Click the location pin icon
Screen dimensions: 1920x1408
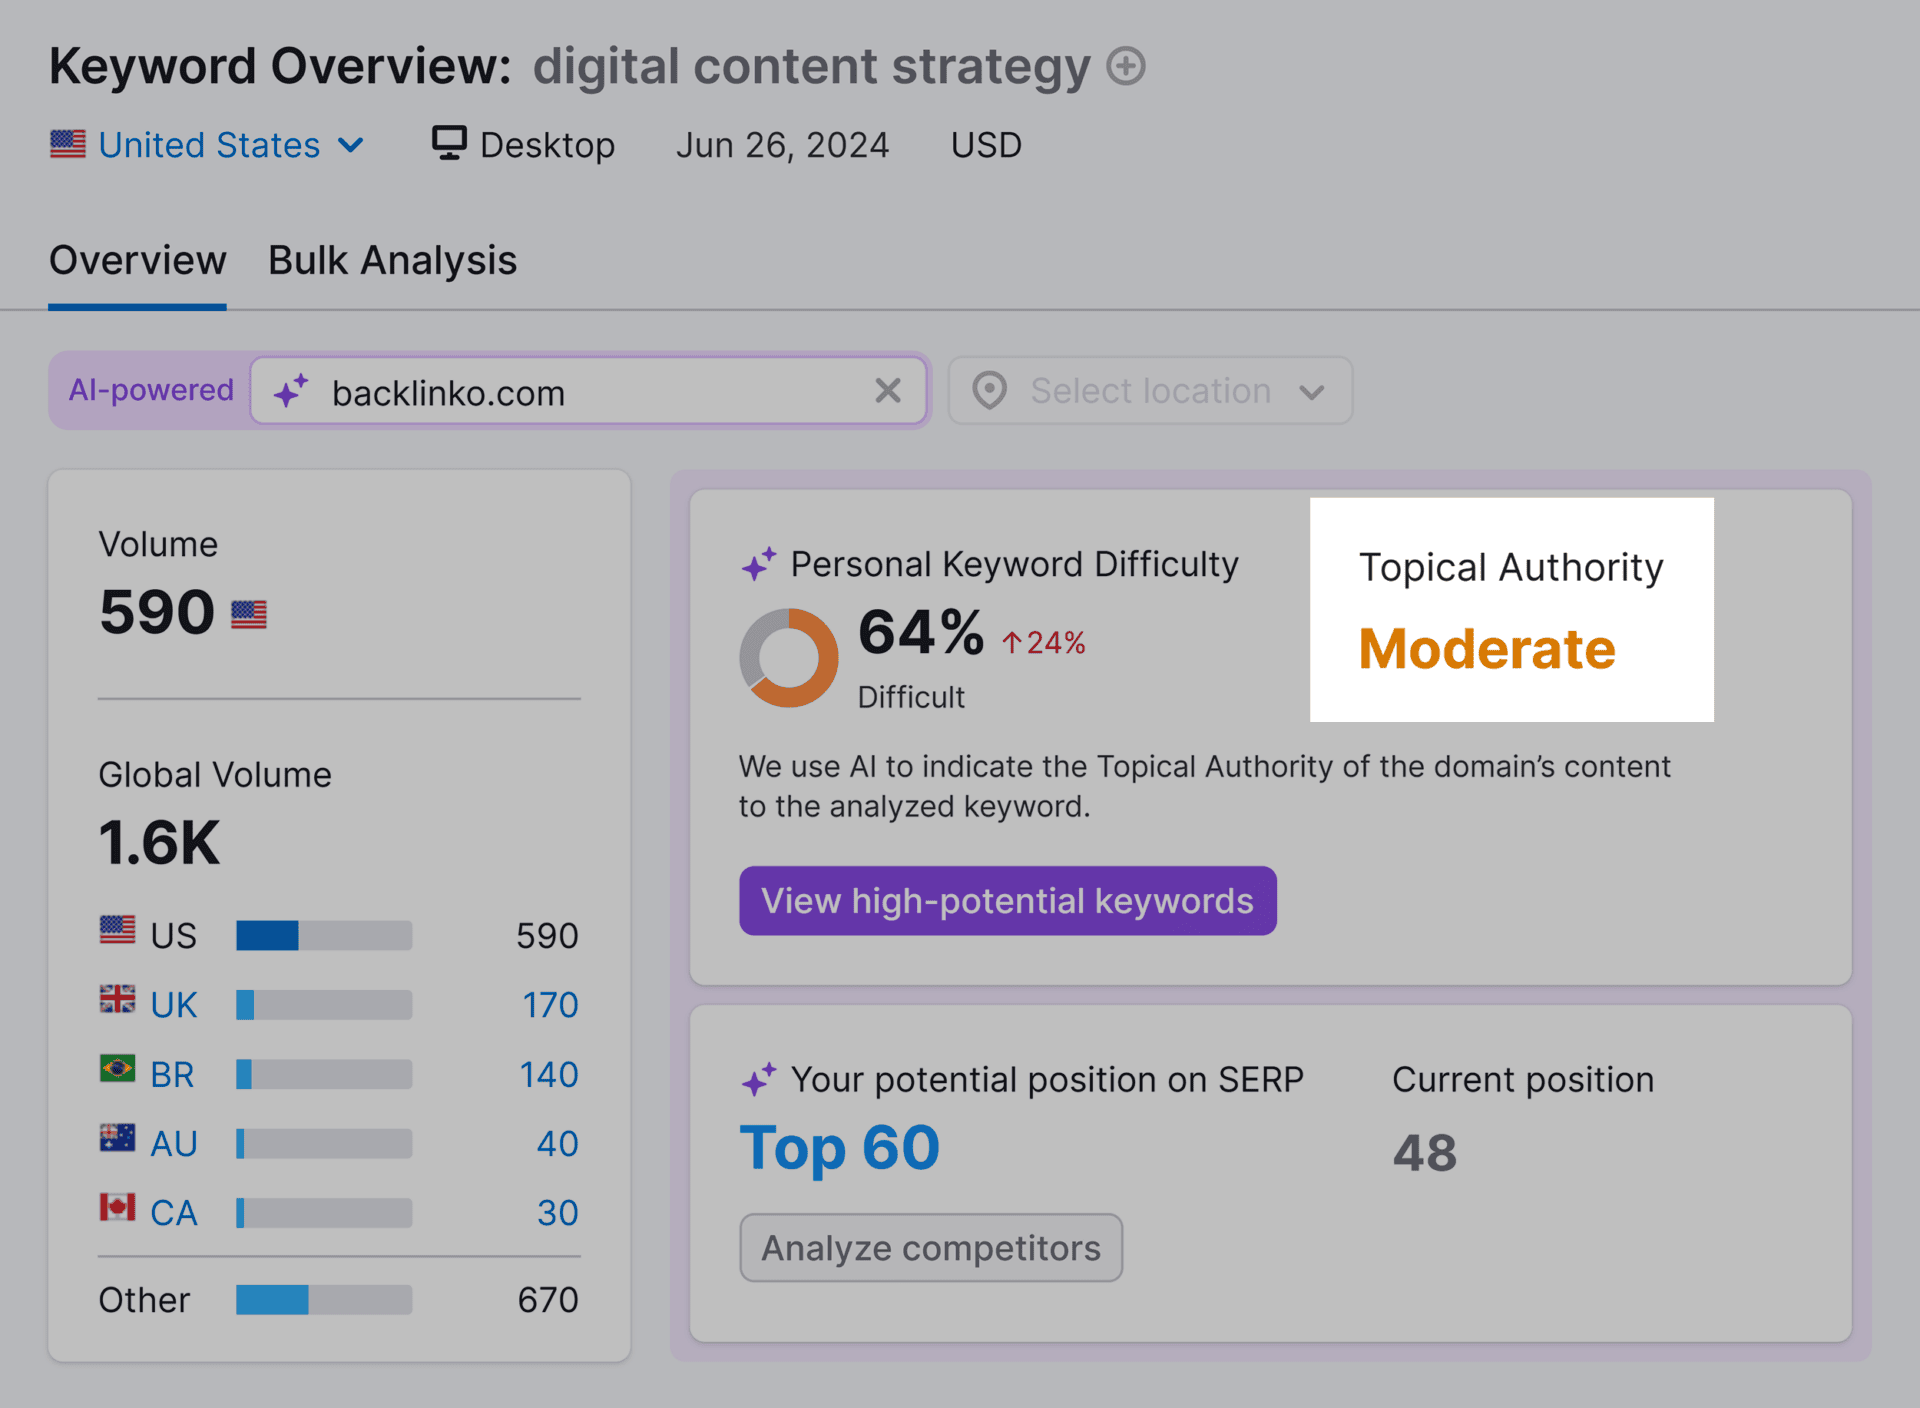(989, 391)
